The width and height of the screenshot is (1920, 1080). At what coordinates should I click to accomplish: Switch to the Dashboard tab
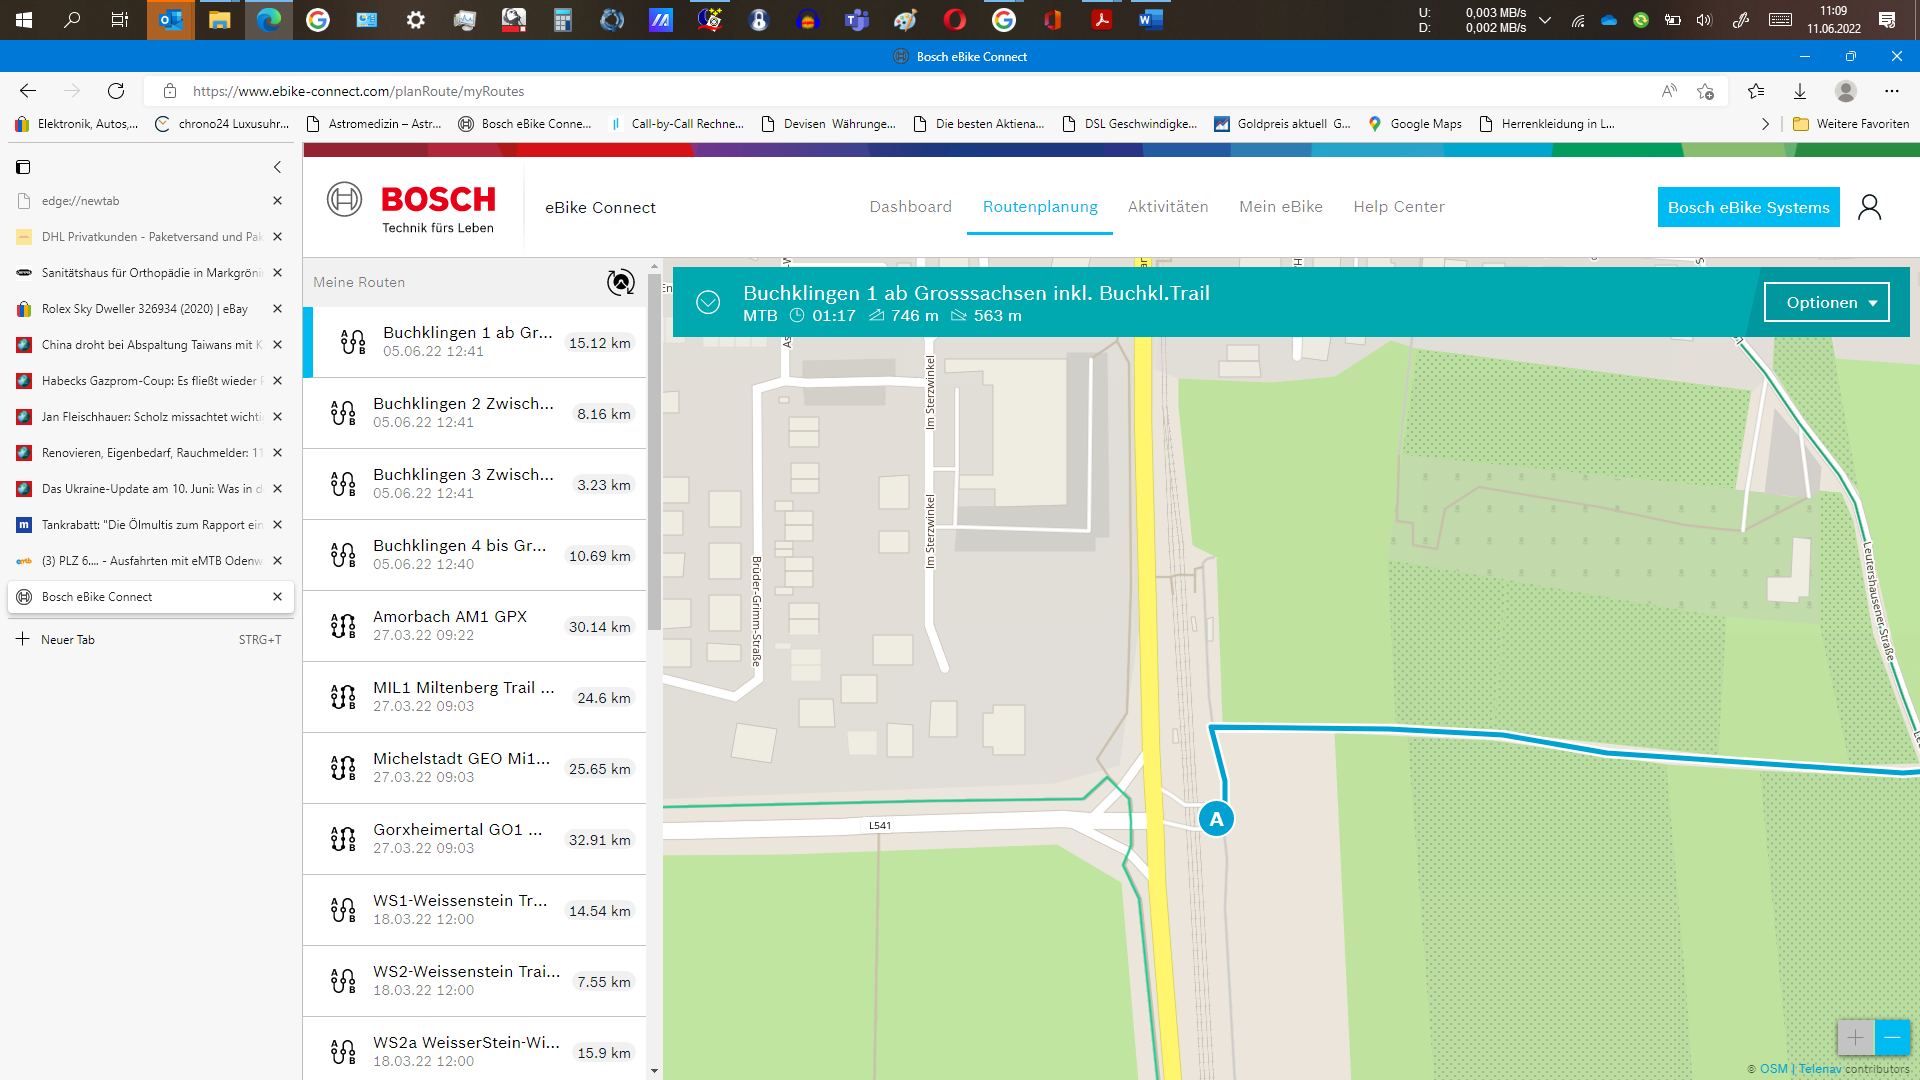point(910,207)
